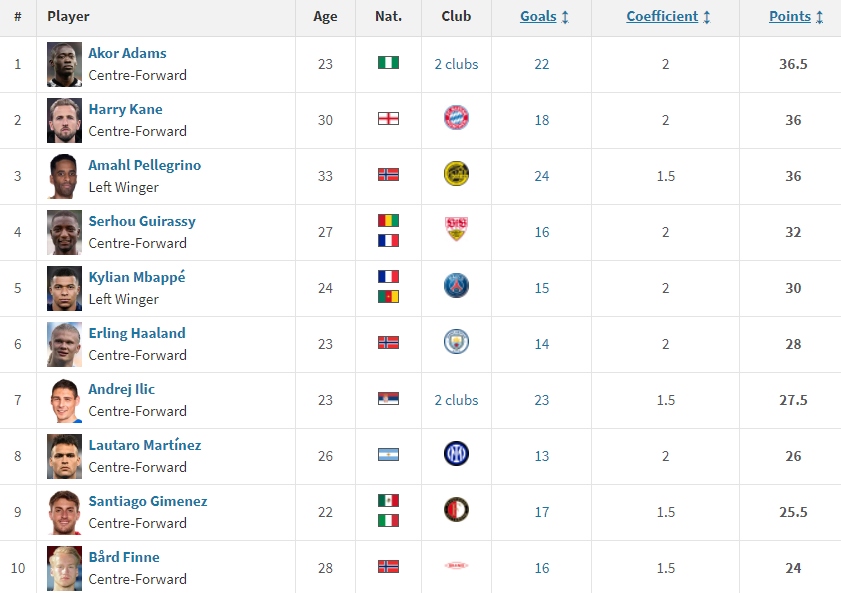
Task: Click Kylian Mbappé's portrait thumbnail
Action: point(64,288)
